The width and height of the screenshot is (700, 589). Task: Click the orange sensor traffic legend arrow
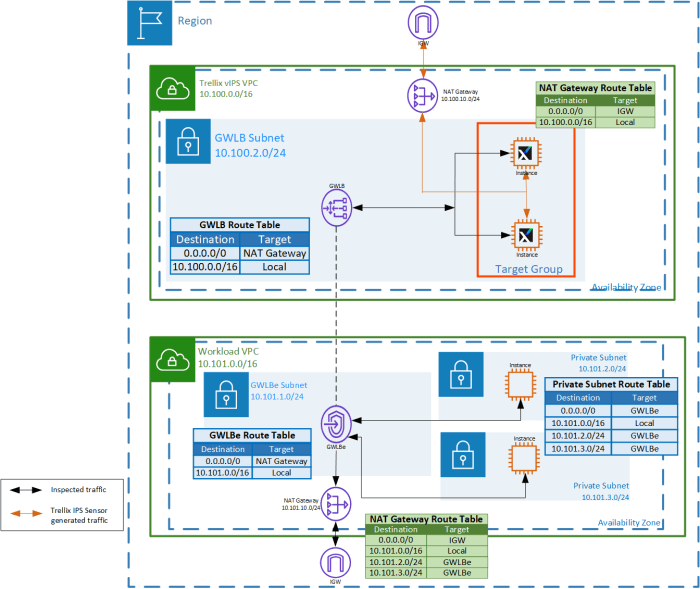click(x=26, y=514)
